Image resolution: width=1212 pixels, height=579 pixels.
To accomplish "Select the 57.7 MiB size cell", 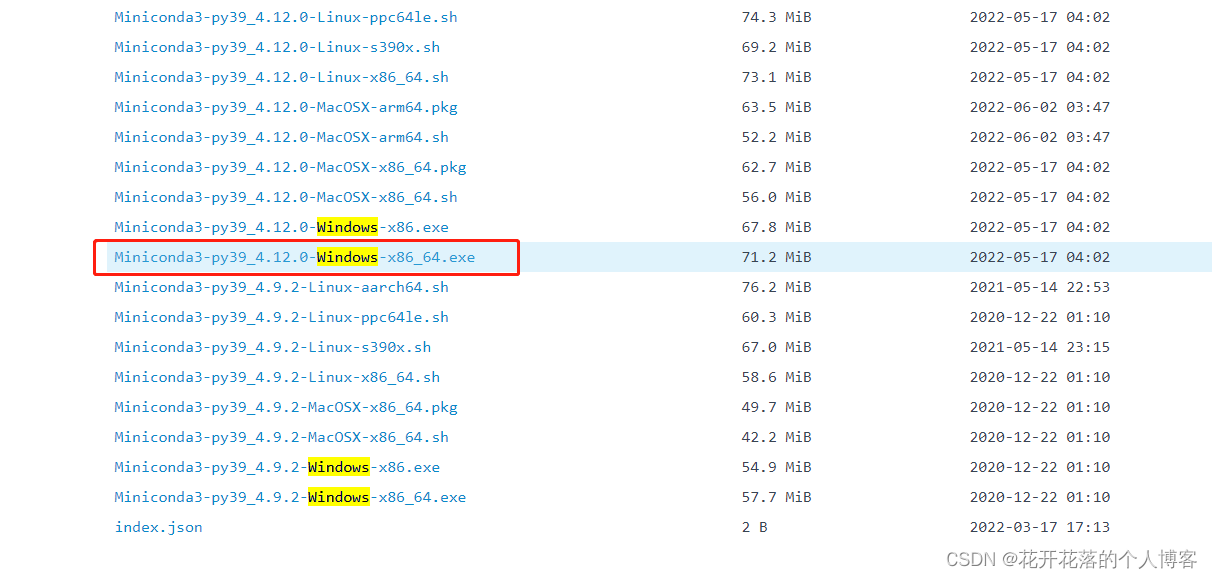I will click(776, 497).
